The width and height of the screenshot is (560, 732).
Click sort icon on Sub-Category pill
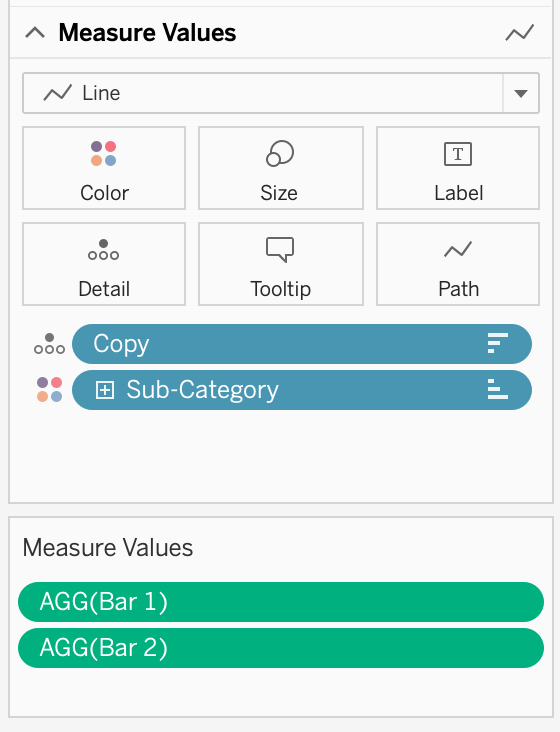(x=497, y=389)
